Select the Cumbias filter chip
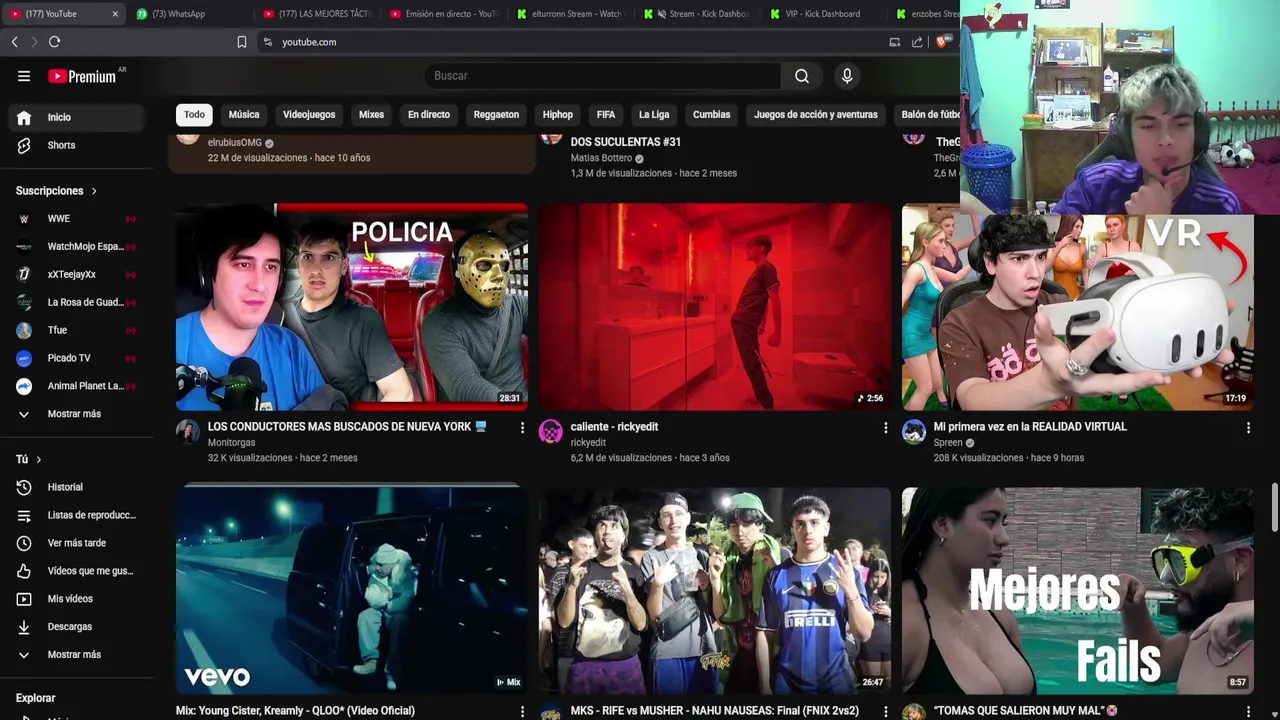This screenshot has width=1280, height=720. (x=712, y=114)
